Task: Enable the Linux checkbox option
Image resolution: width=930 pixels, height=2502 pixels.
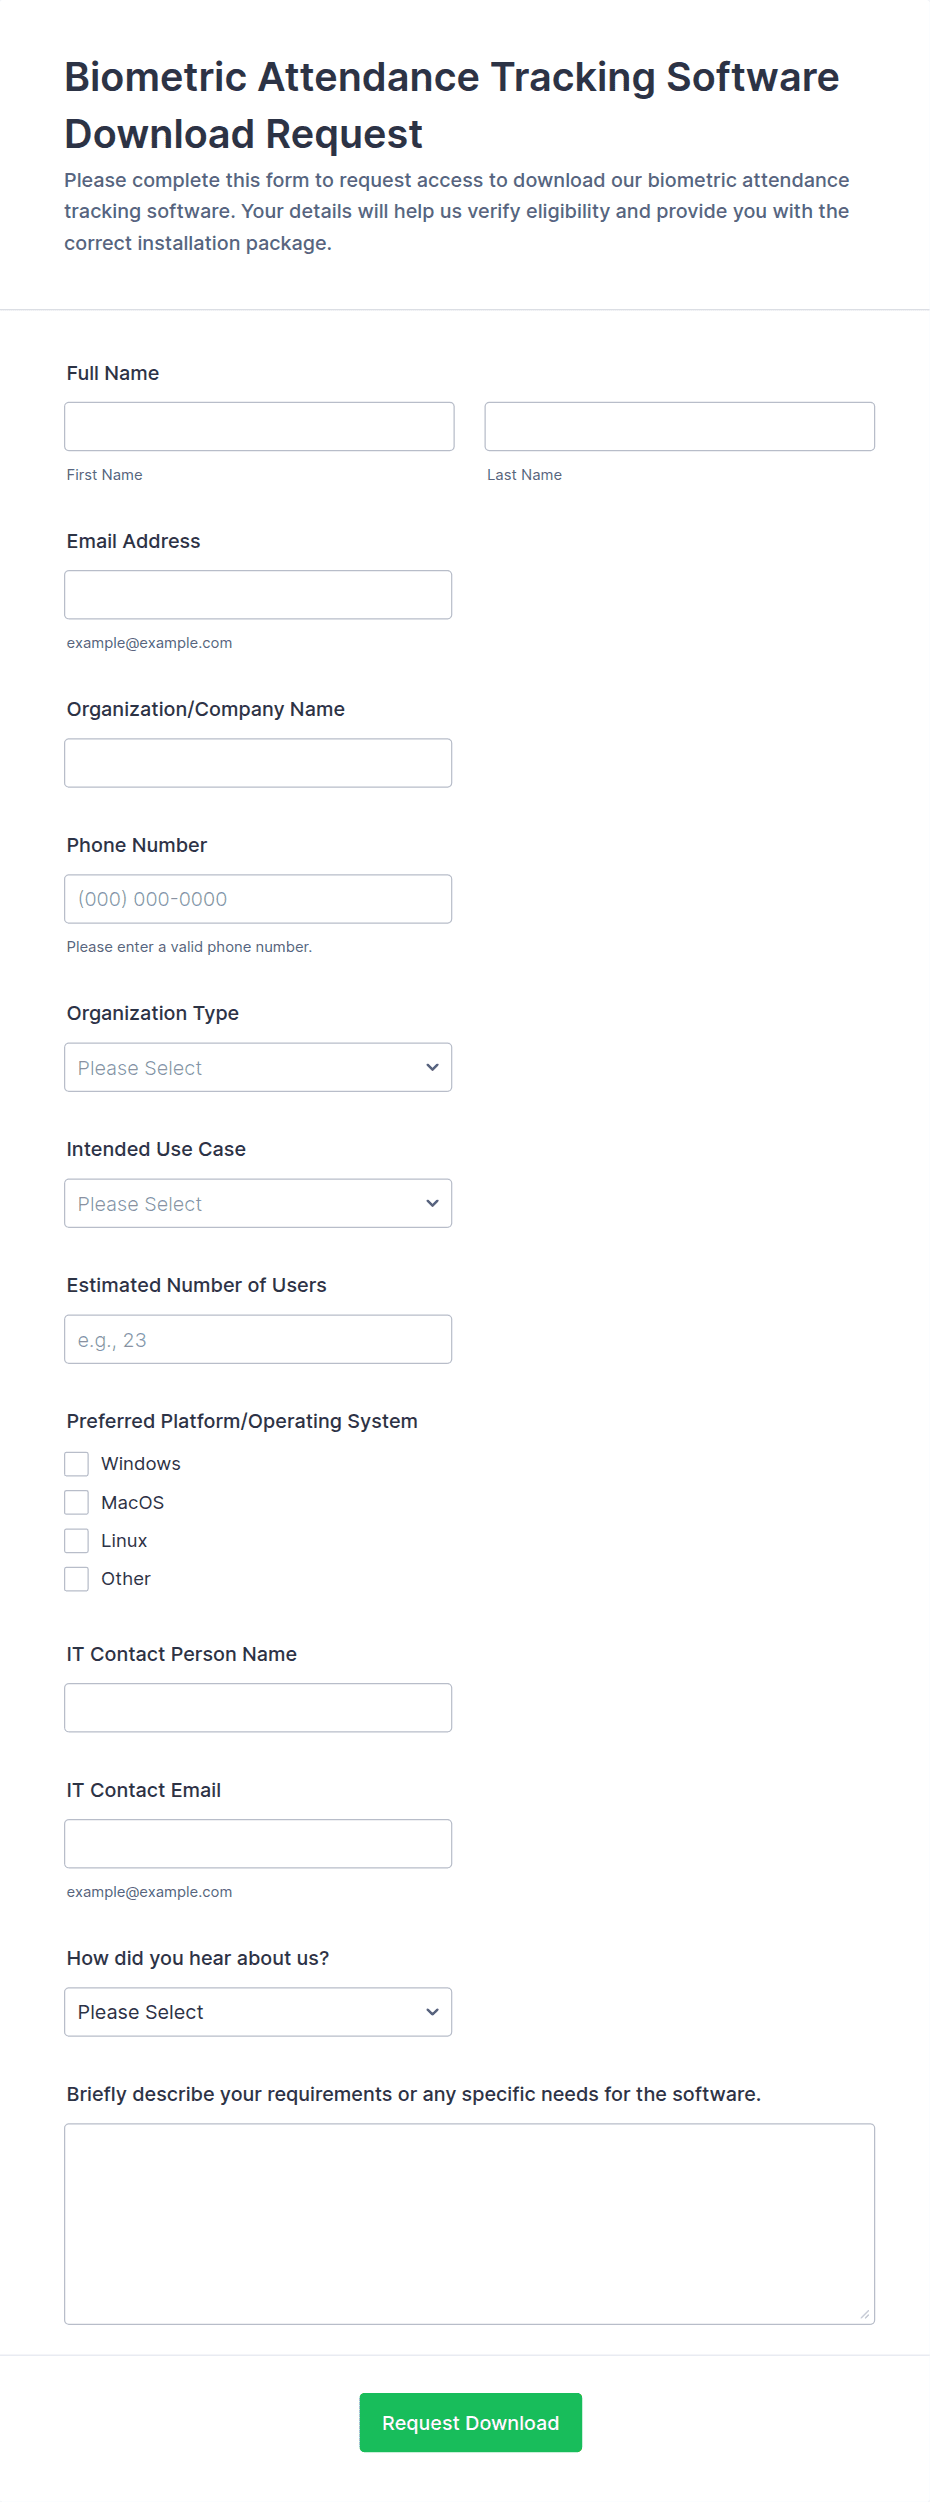Action: click(77, 1540)
